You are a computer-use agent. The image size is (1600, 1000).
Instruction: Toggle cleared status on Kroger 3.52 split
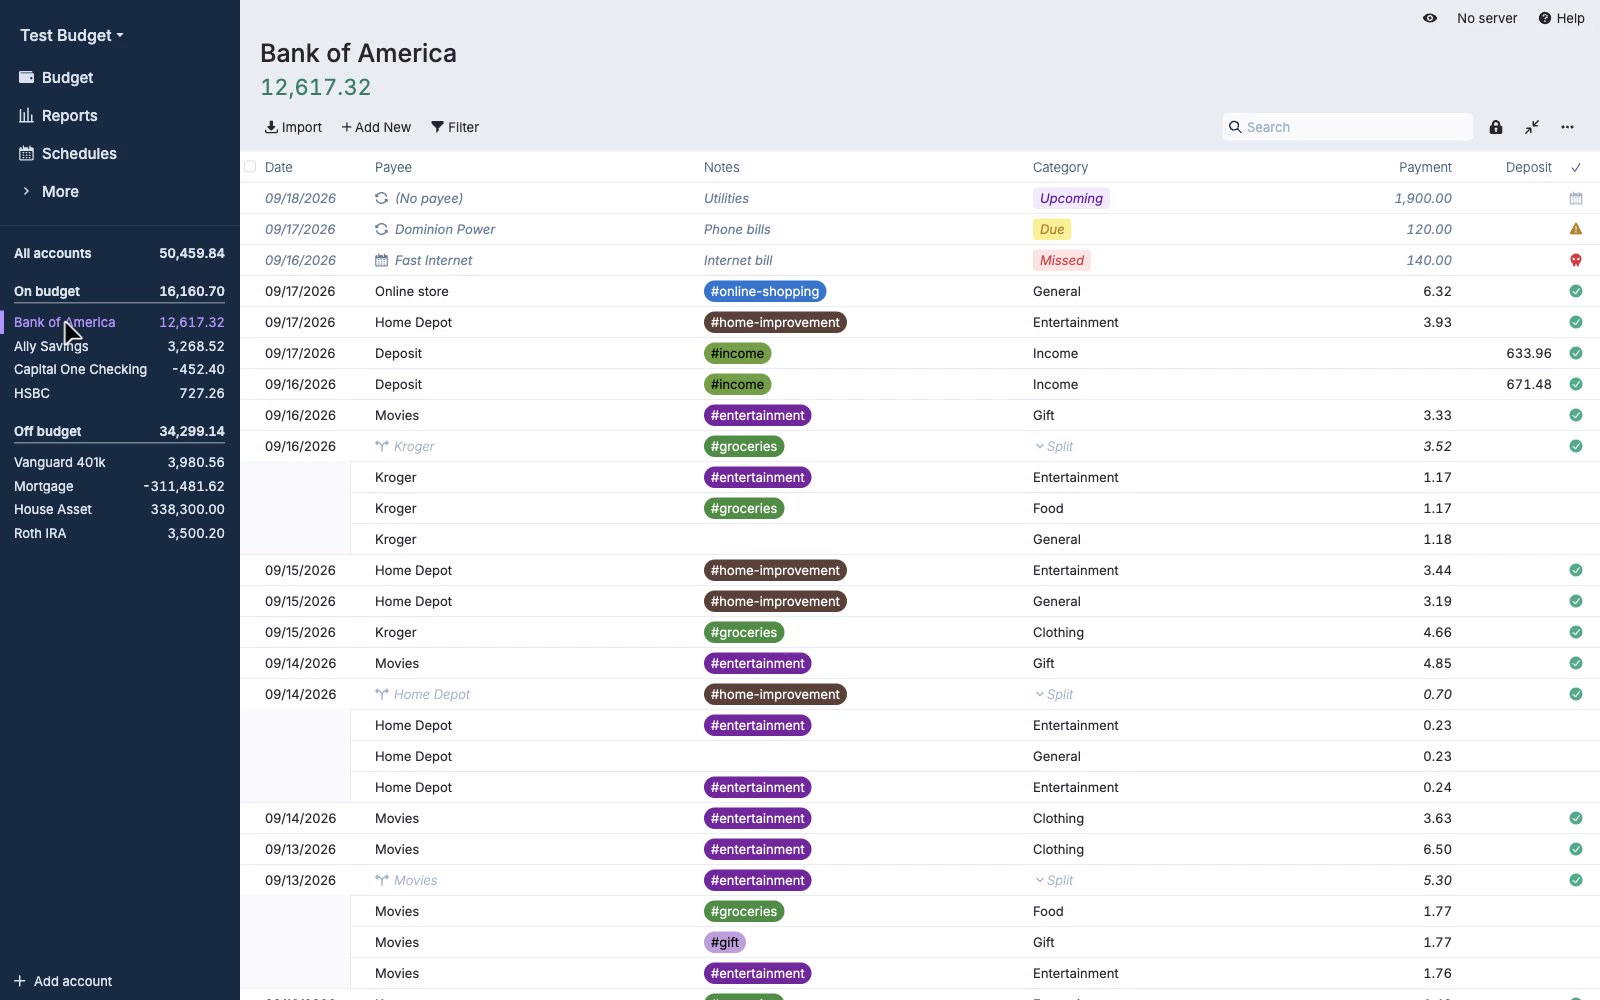pyautogui.click(x=1576, y=446)
